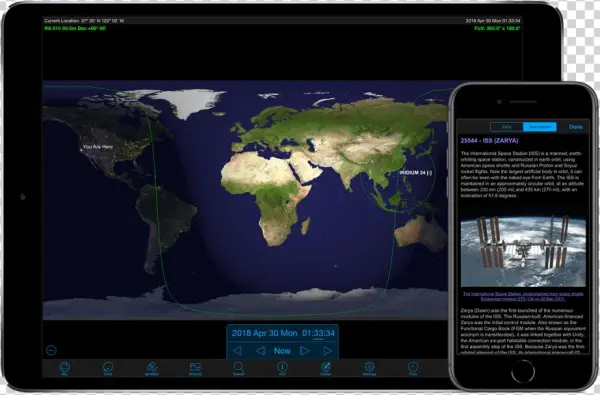Click the FoV readout at top right
Viewport: 600px width, 395px height.
[x=497, y=28]
